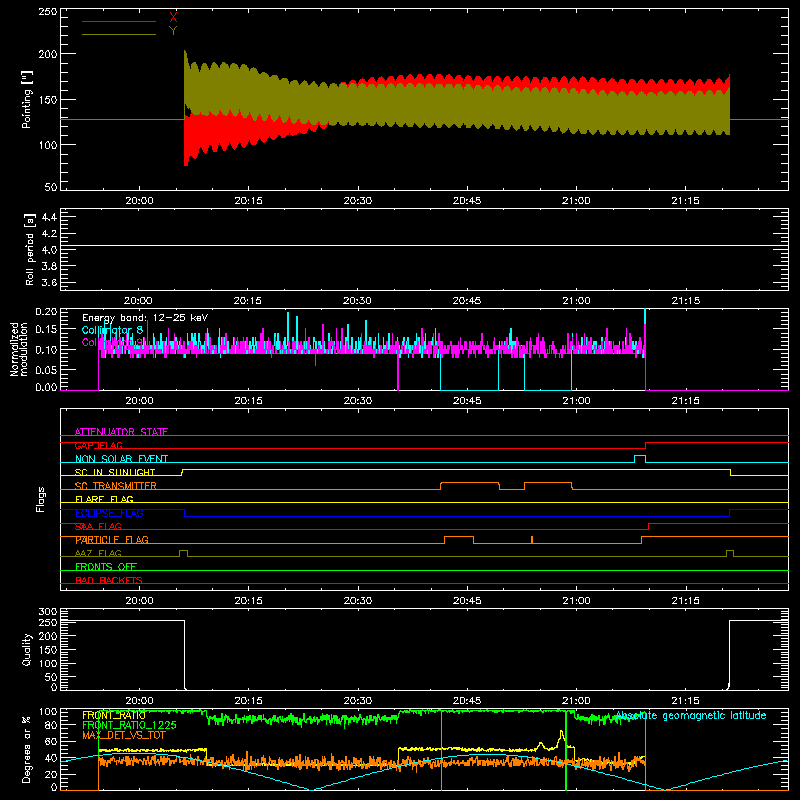Click the 0.20 tick on modulation axis
Screen dimensions: 800x800
[46, 312]
